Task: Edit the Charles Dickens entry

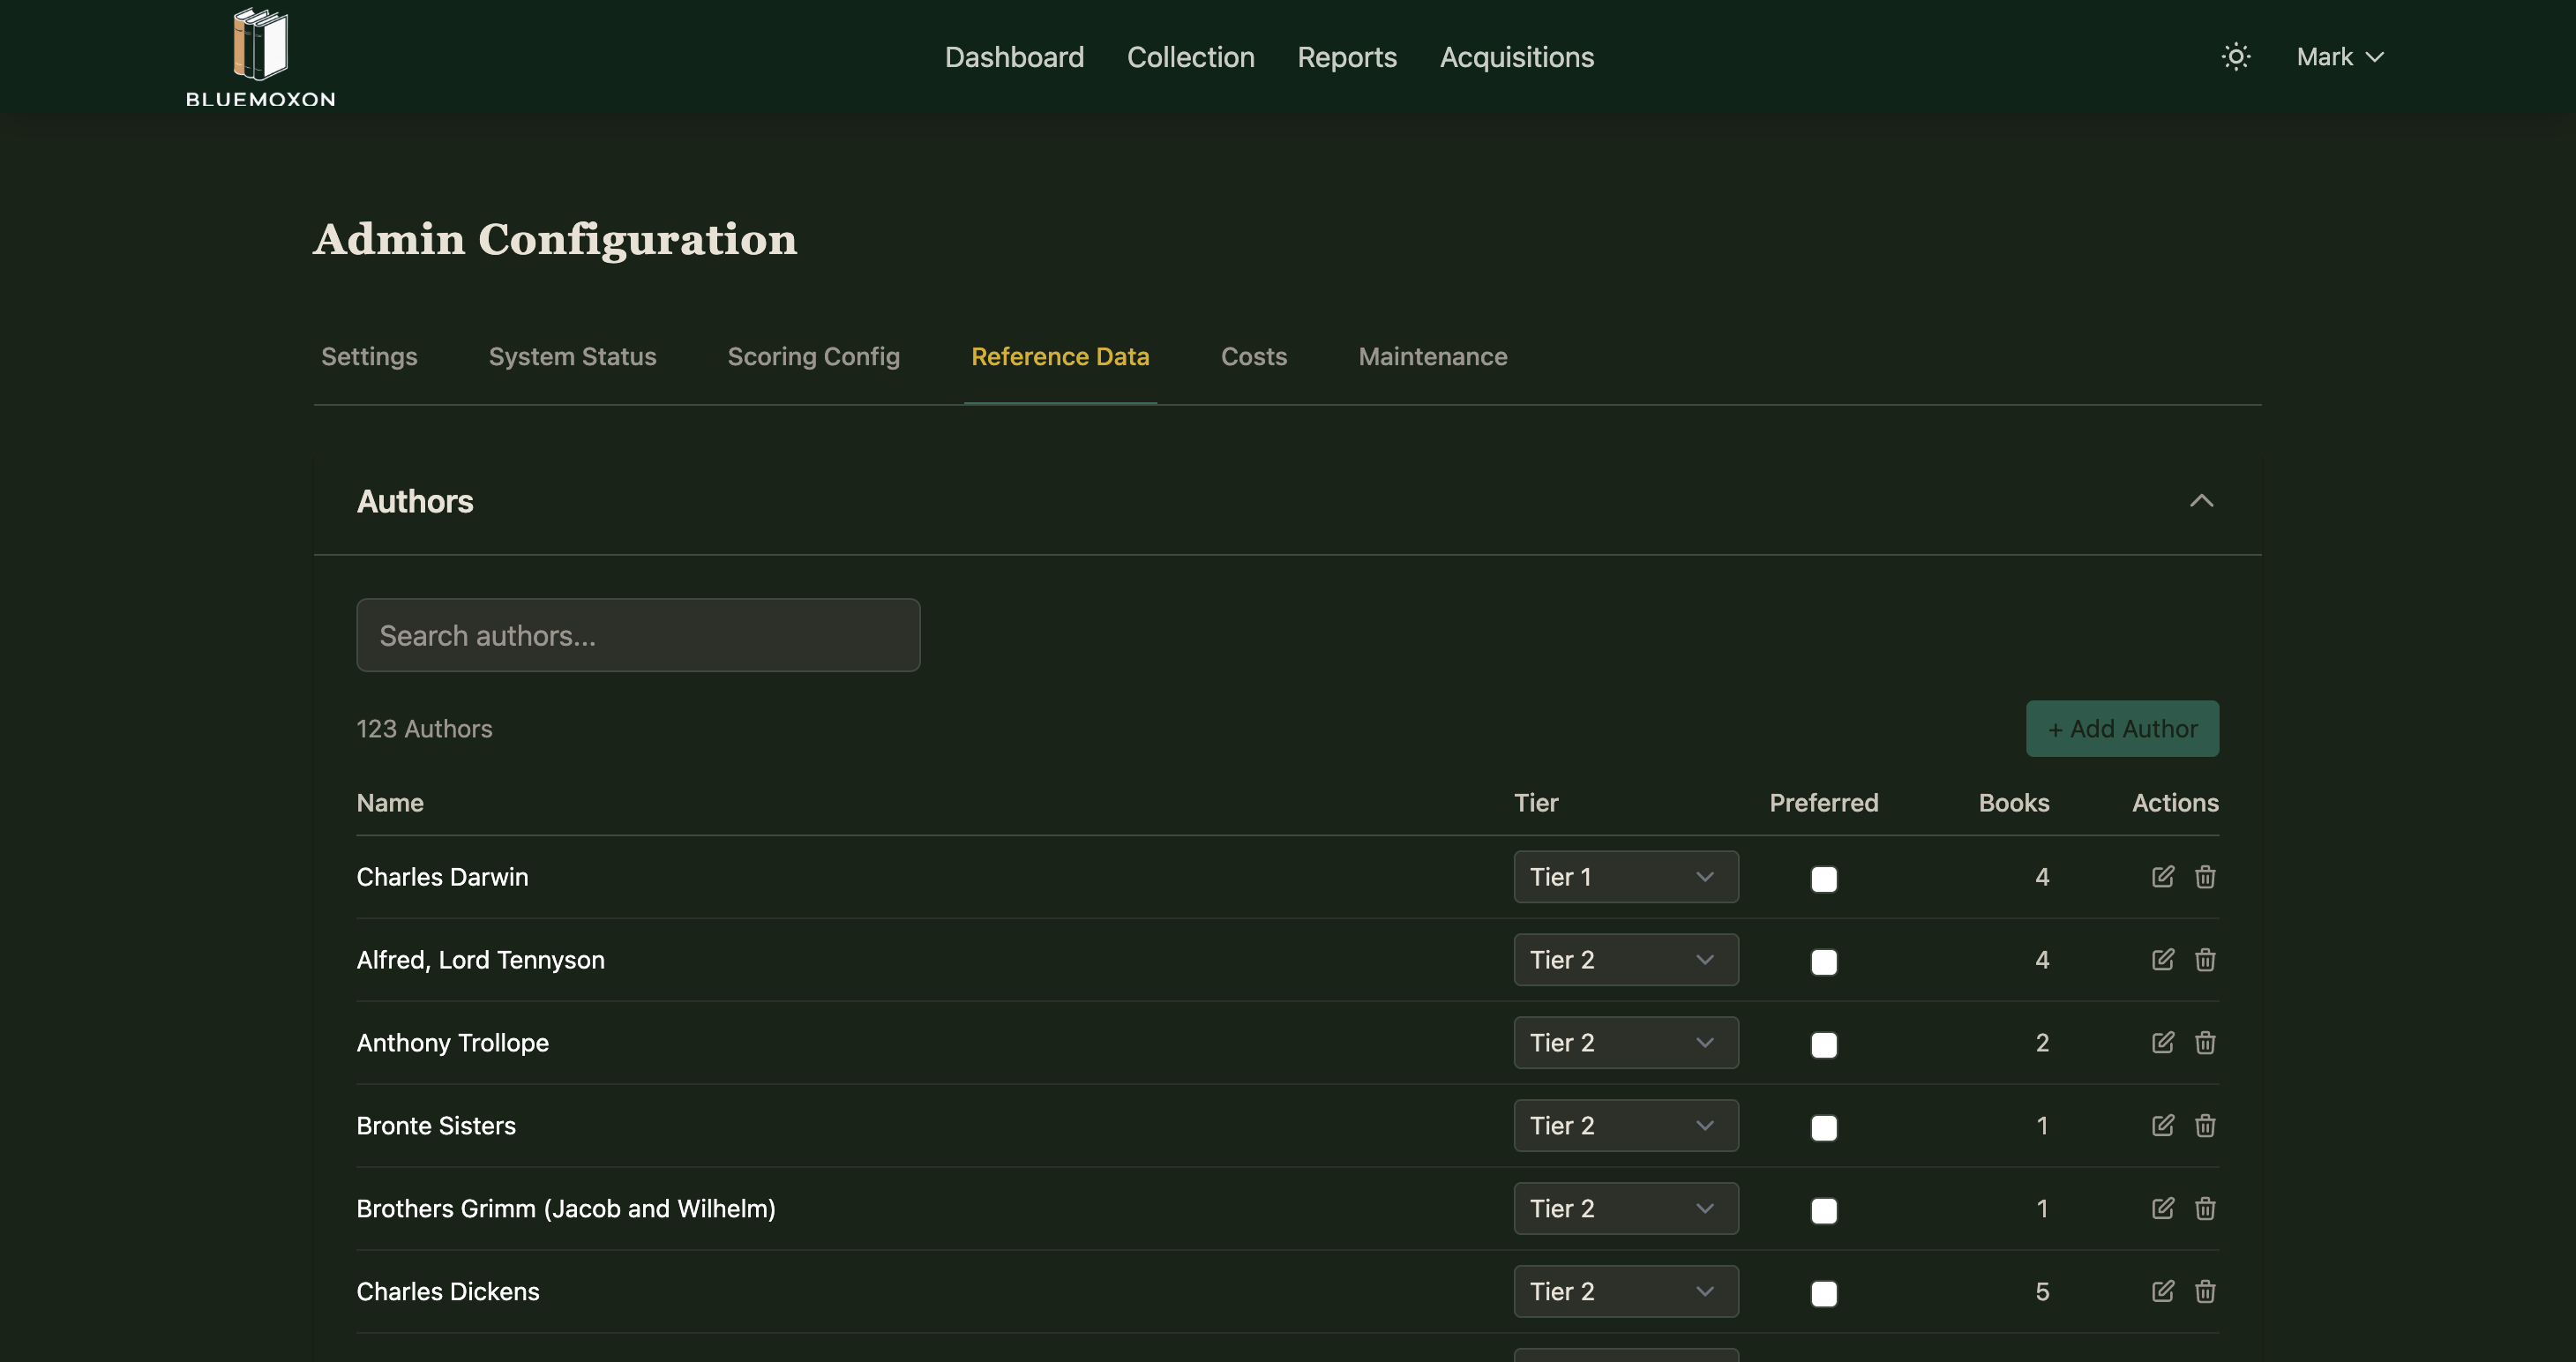Action: point(2162,1292)
